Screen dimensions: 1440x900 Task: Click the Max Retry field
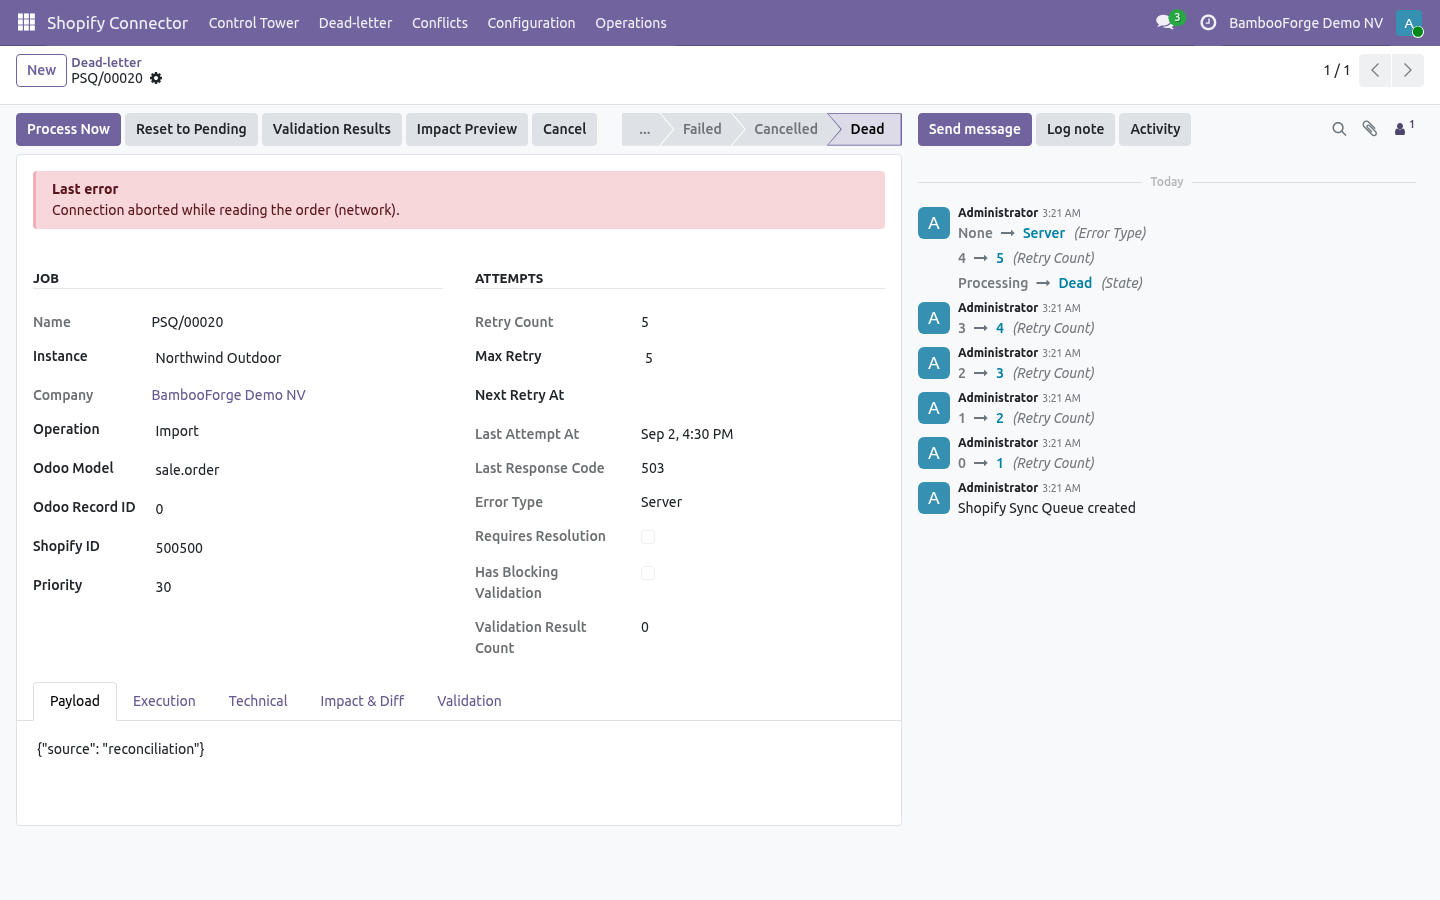(x=763, y=358)
